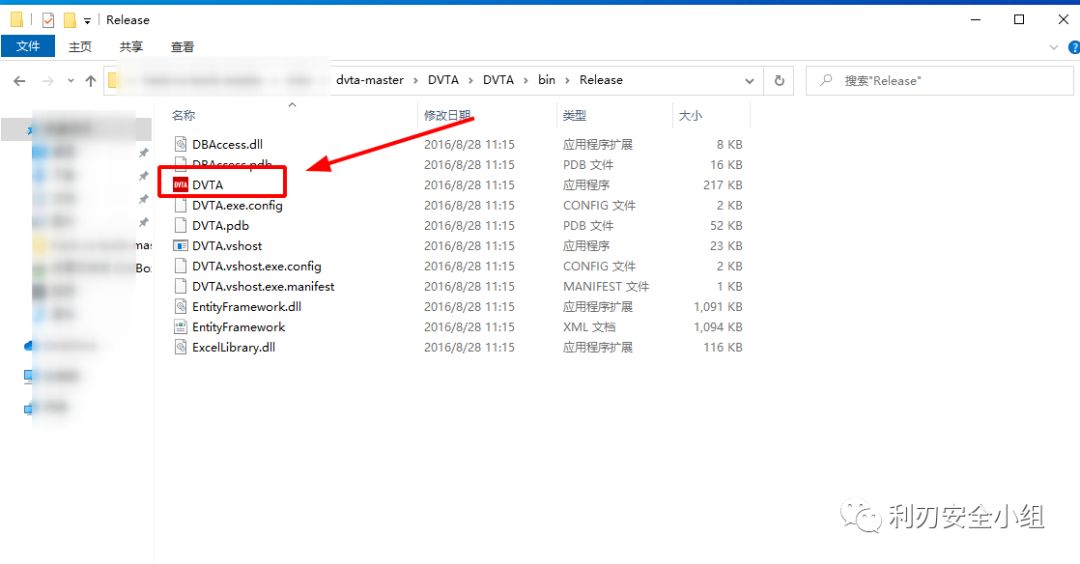Sort files by 大小 column header
The width and height of the screenshot is (1080, 564).
(690, 116)
